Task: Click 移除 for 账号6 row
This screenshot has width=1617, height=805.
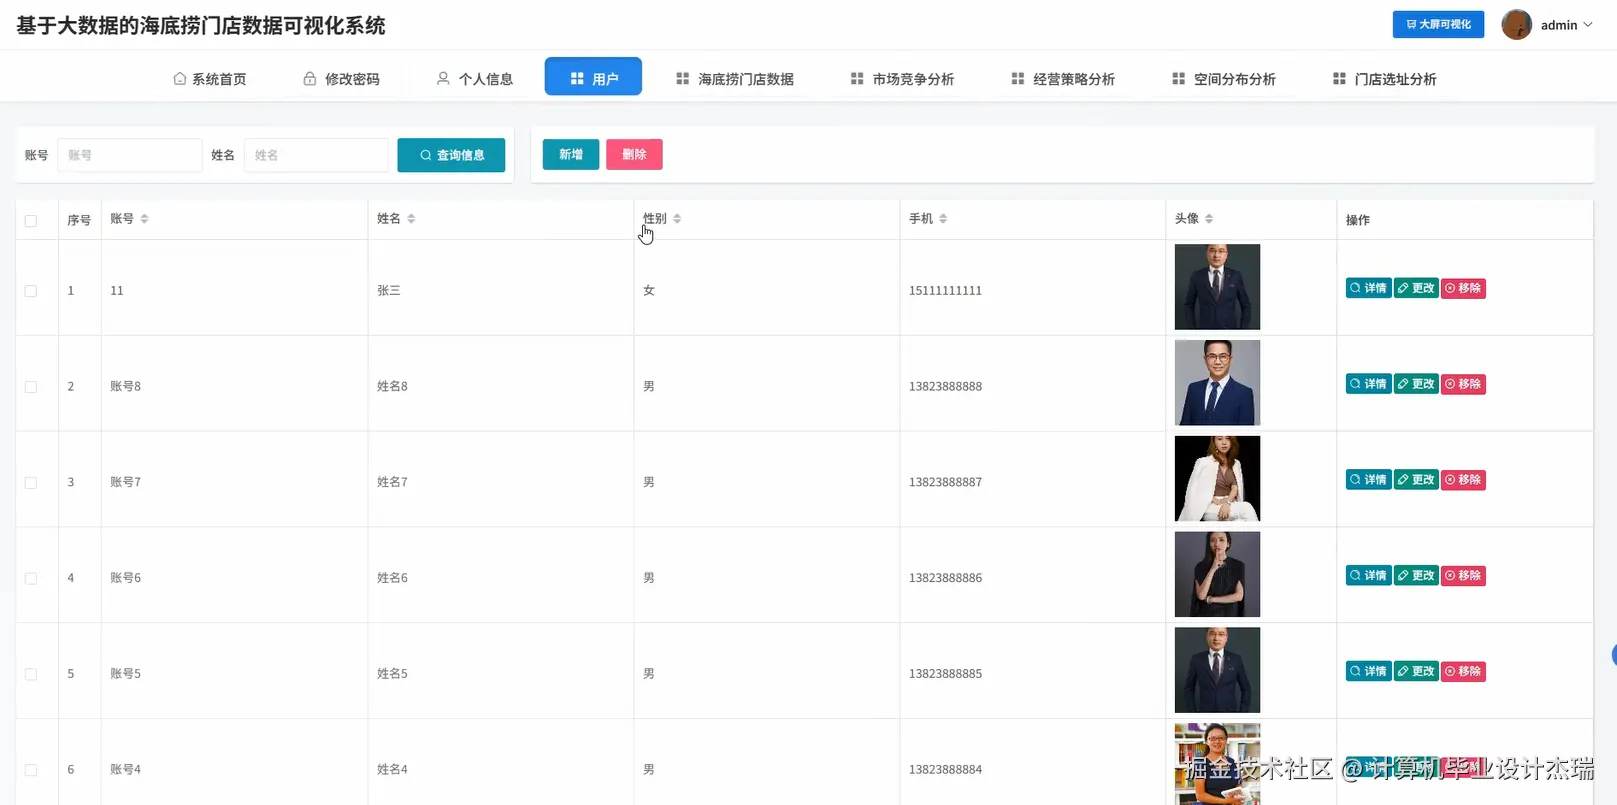Action: click(1463, 576)
